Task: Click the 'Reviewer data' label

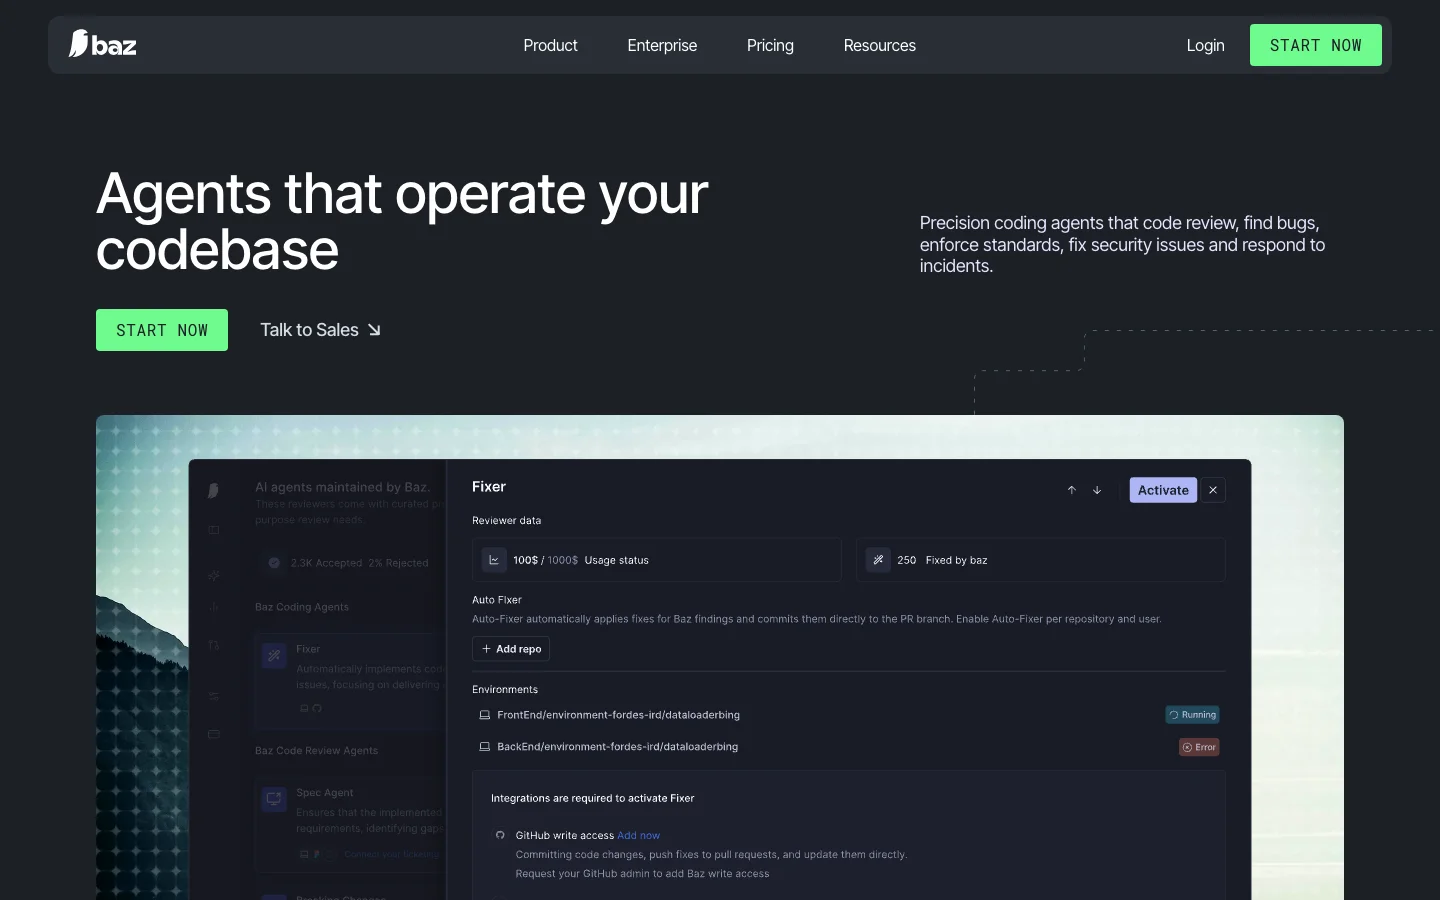Action: (x=507, y=521)
